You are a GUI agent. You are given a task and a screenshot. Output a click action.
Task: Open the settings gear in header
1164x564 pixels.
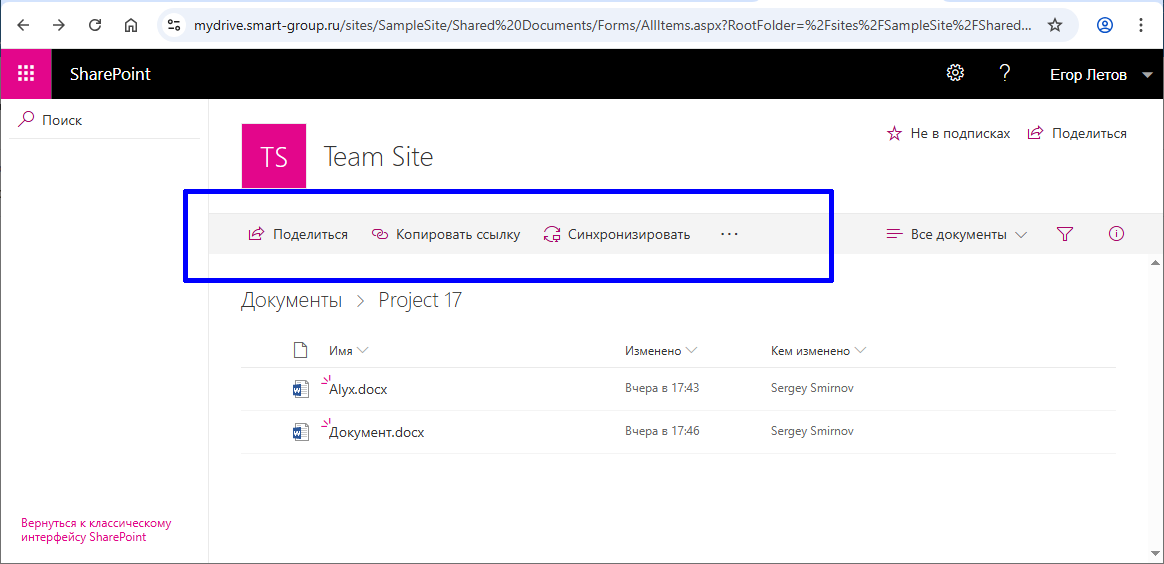pos(955,73)
